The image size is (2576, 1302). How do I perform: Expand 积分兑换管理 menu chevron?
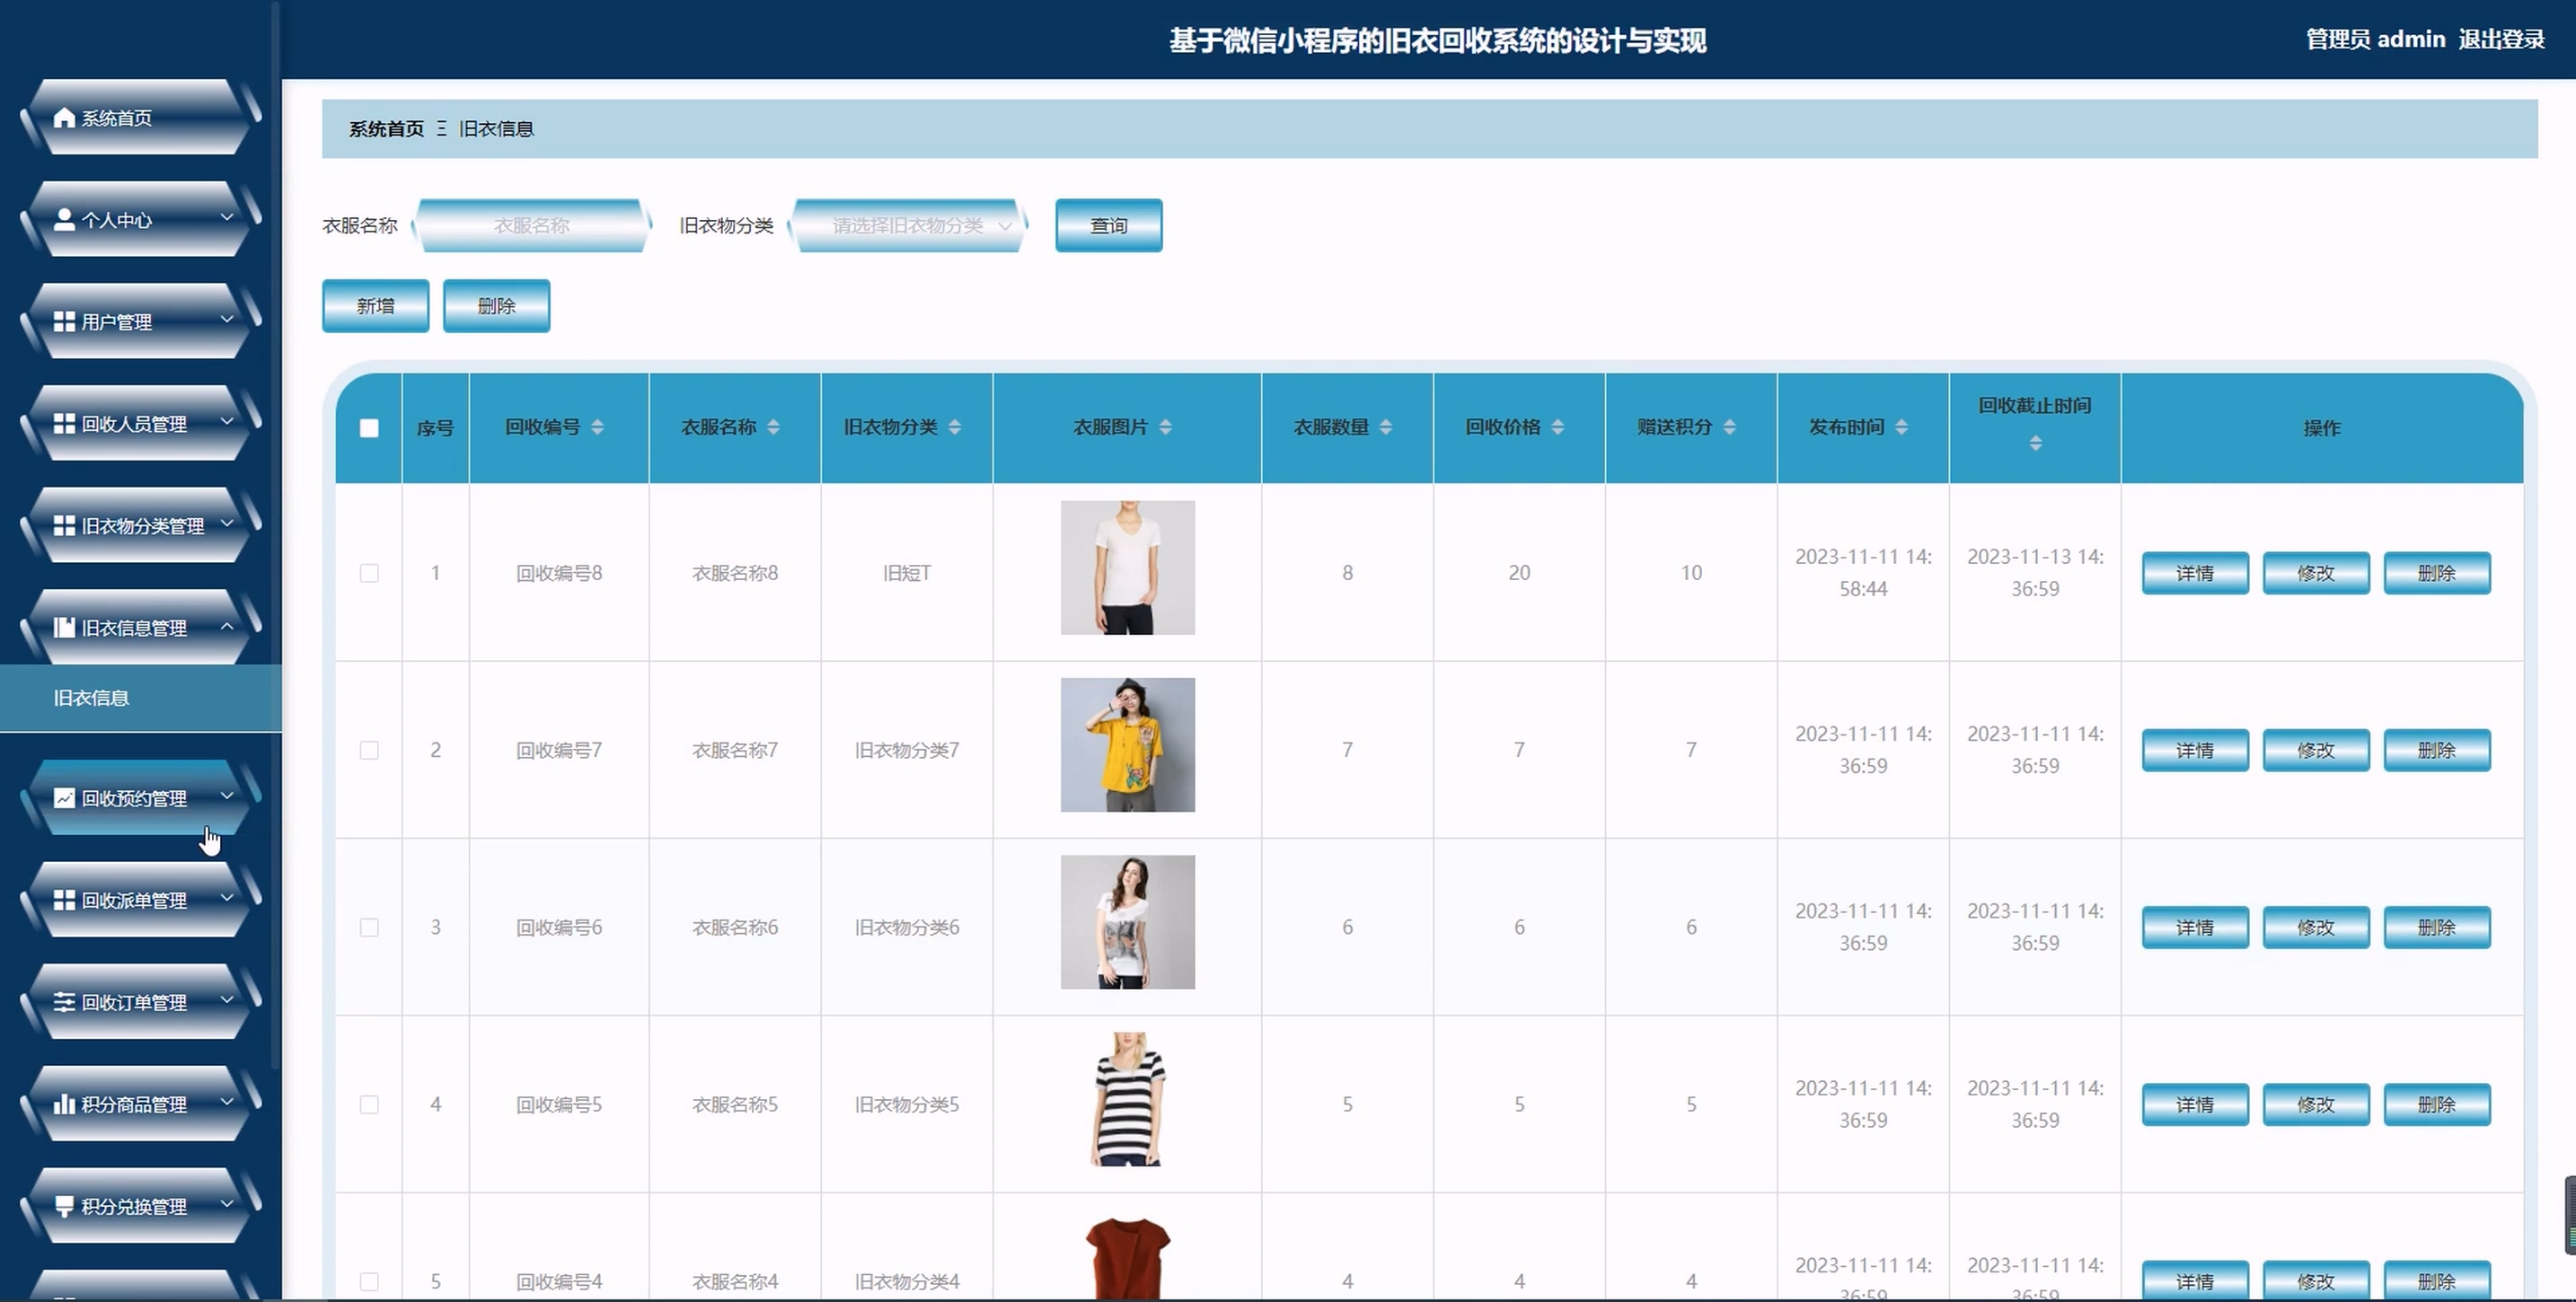[227, 1203]
